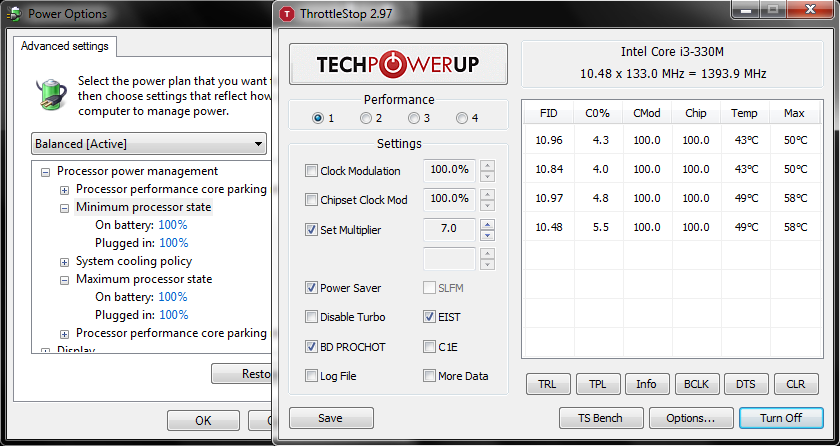This screenshot has width=840, height=446.
Task: Select Performance profile 3
Action: tap(414, 118)
